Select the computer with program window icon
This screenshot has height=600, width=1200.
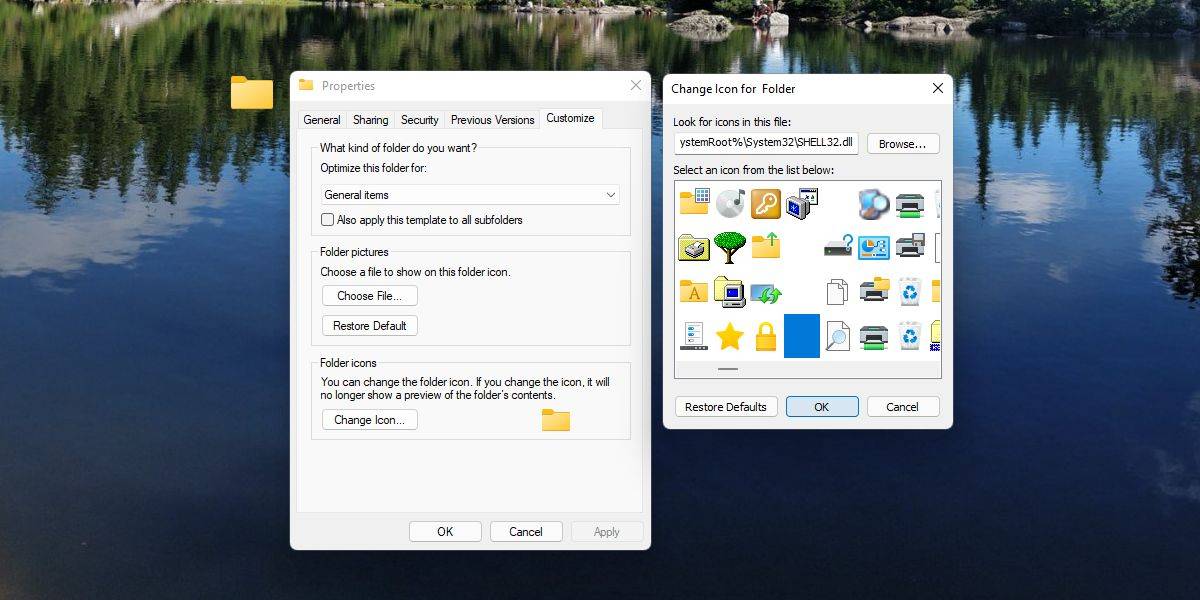(x=802, y=203)
